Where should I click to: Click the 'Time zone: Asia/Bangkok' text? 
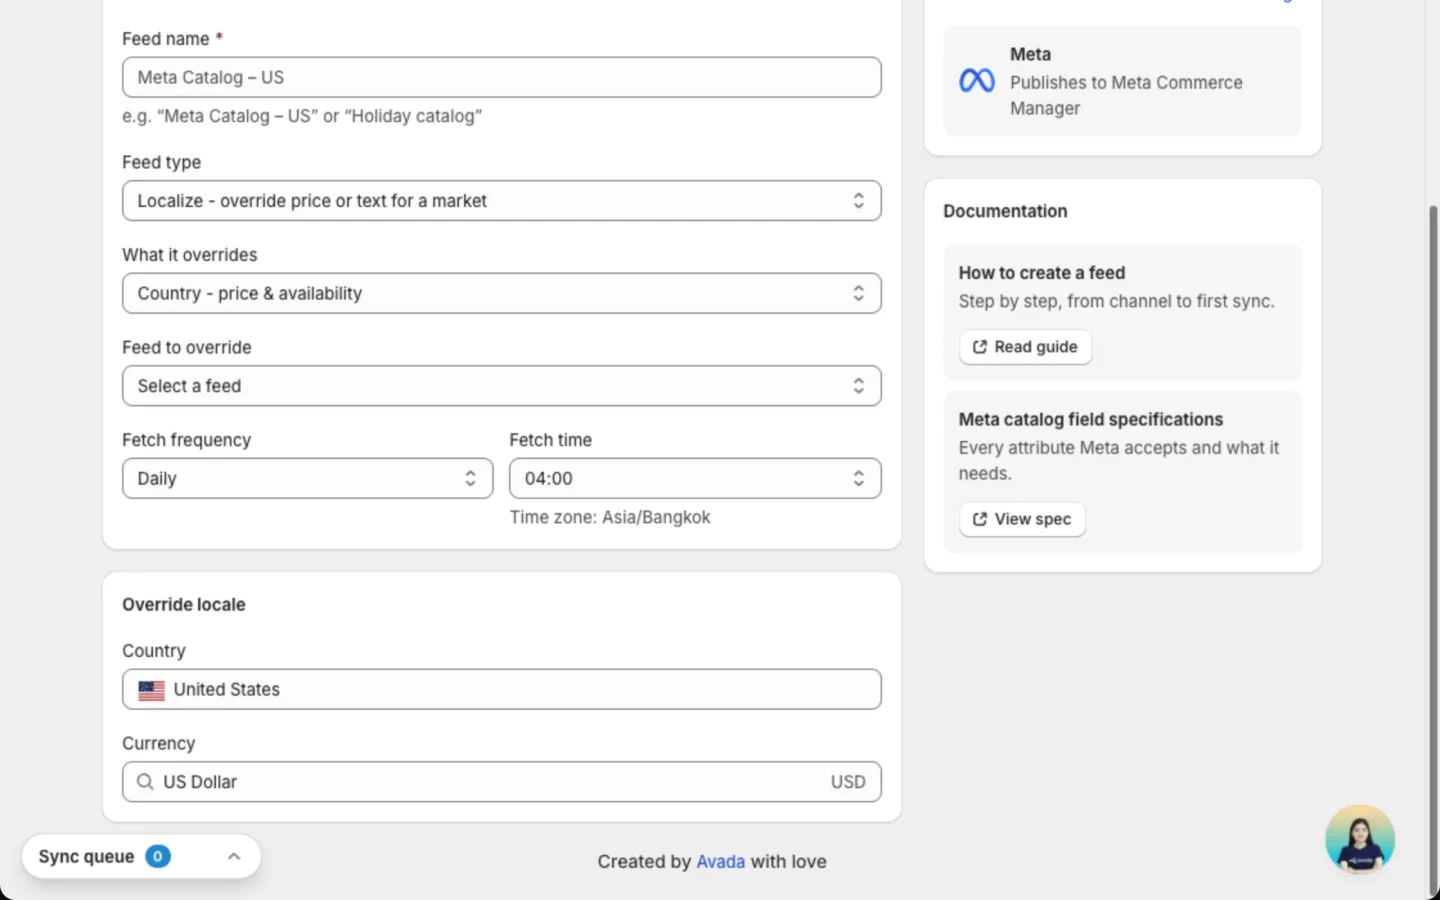tap(610, 518)
